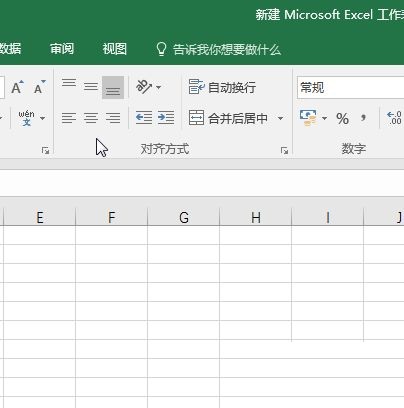Viewport: 404px width, 408px height.
Task: Switch to the 数据 tab
Action: pos(10,49)
